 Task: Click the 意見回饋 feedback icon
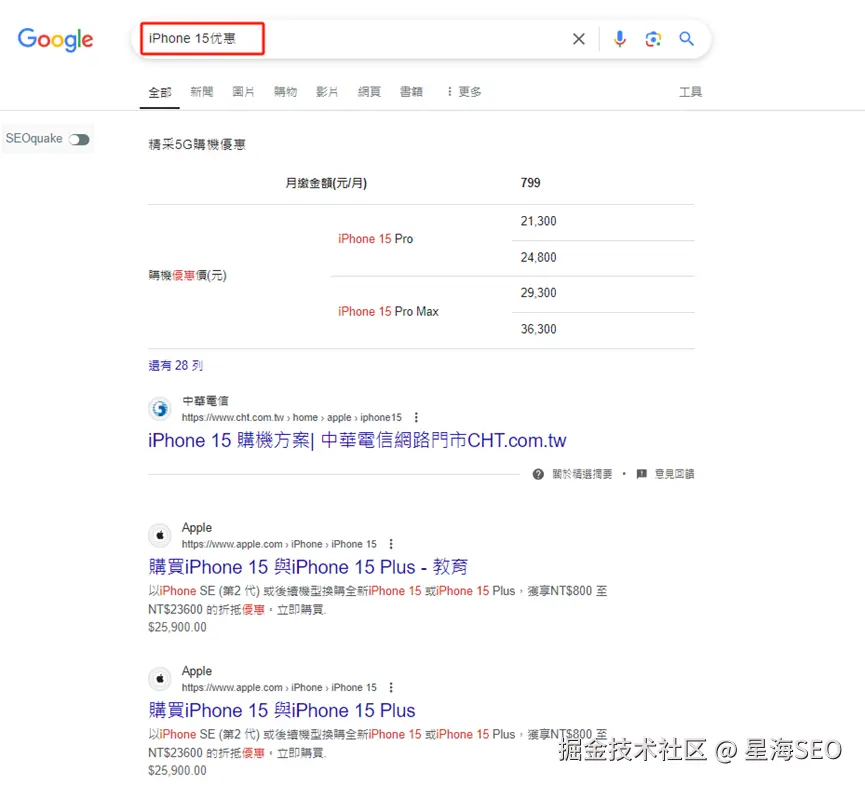coord(642,474)
